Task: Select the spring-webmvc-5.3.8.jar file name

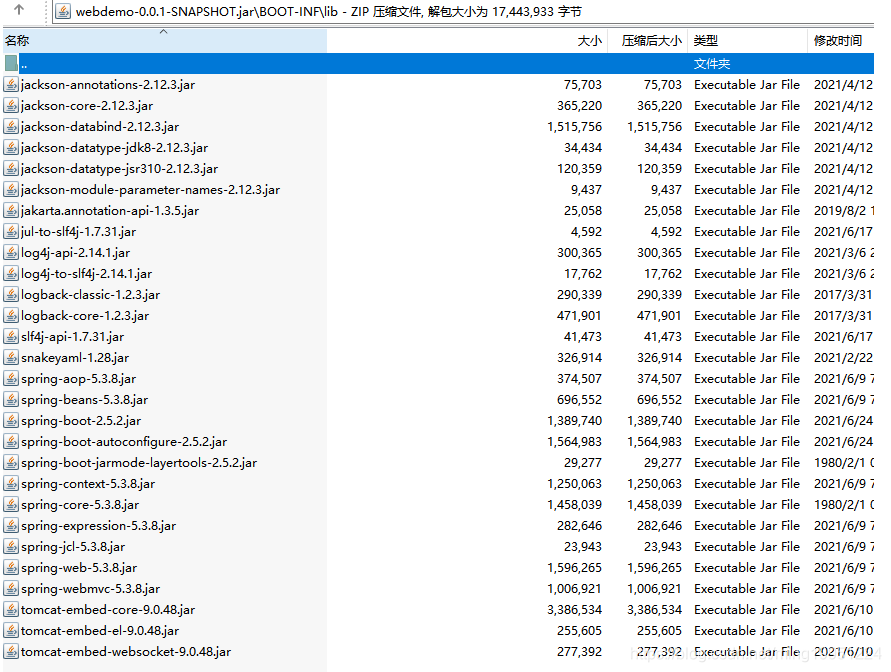Action: [90, 589]
